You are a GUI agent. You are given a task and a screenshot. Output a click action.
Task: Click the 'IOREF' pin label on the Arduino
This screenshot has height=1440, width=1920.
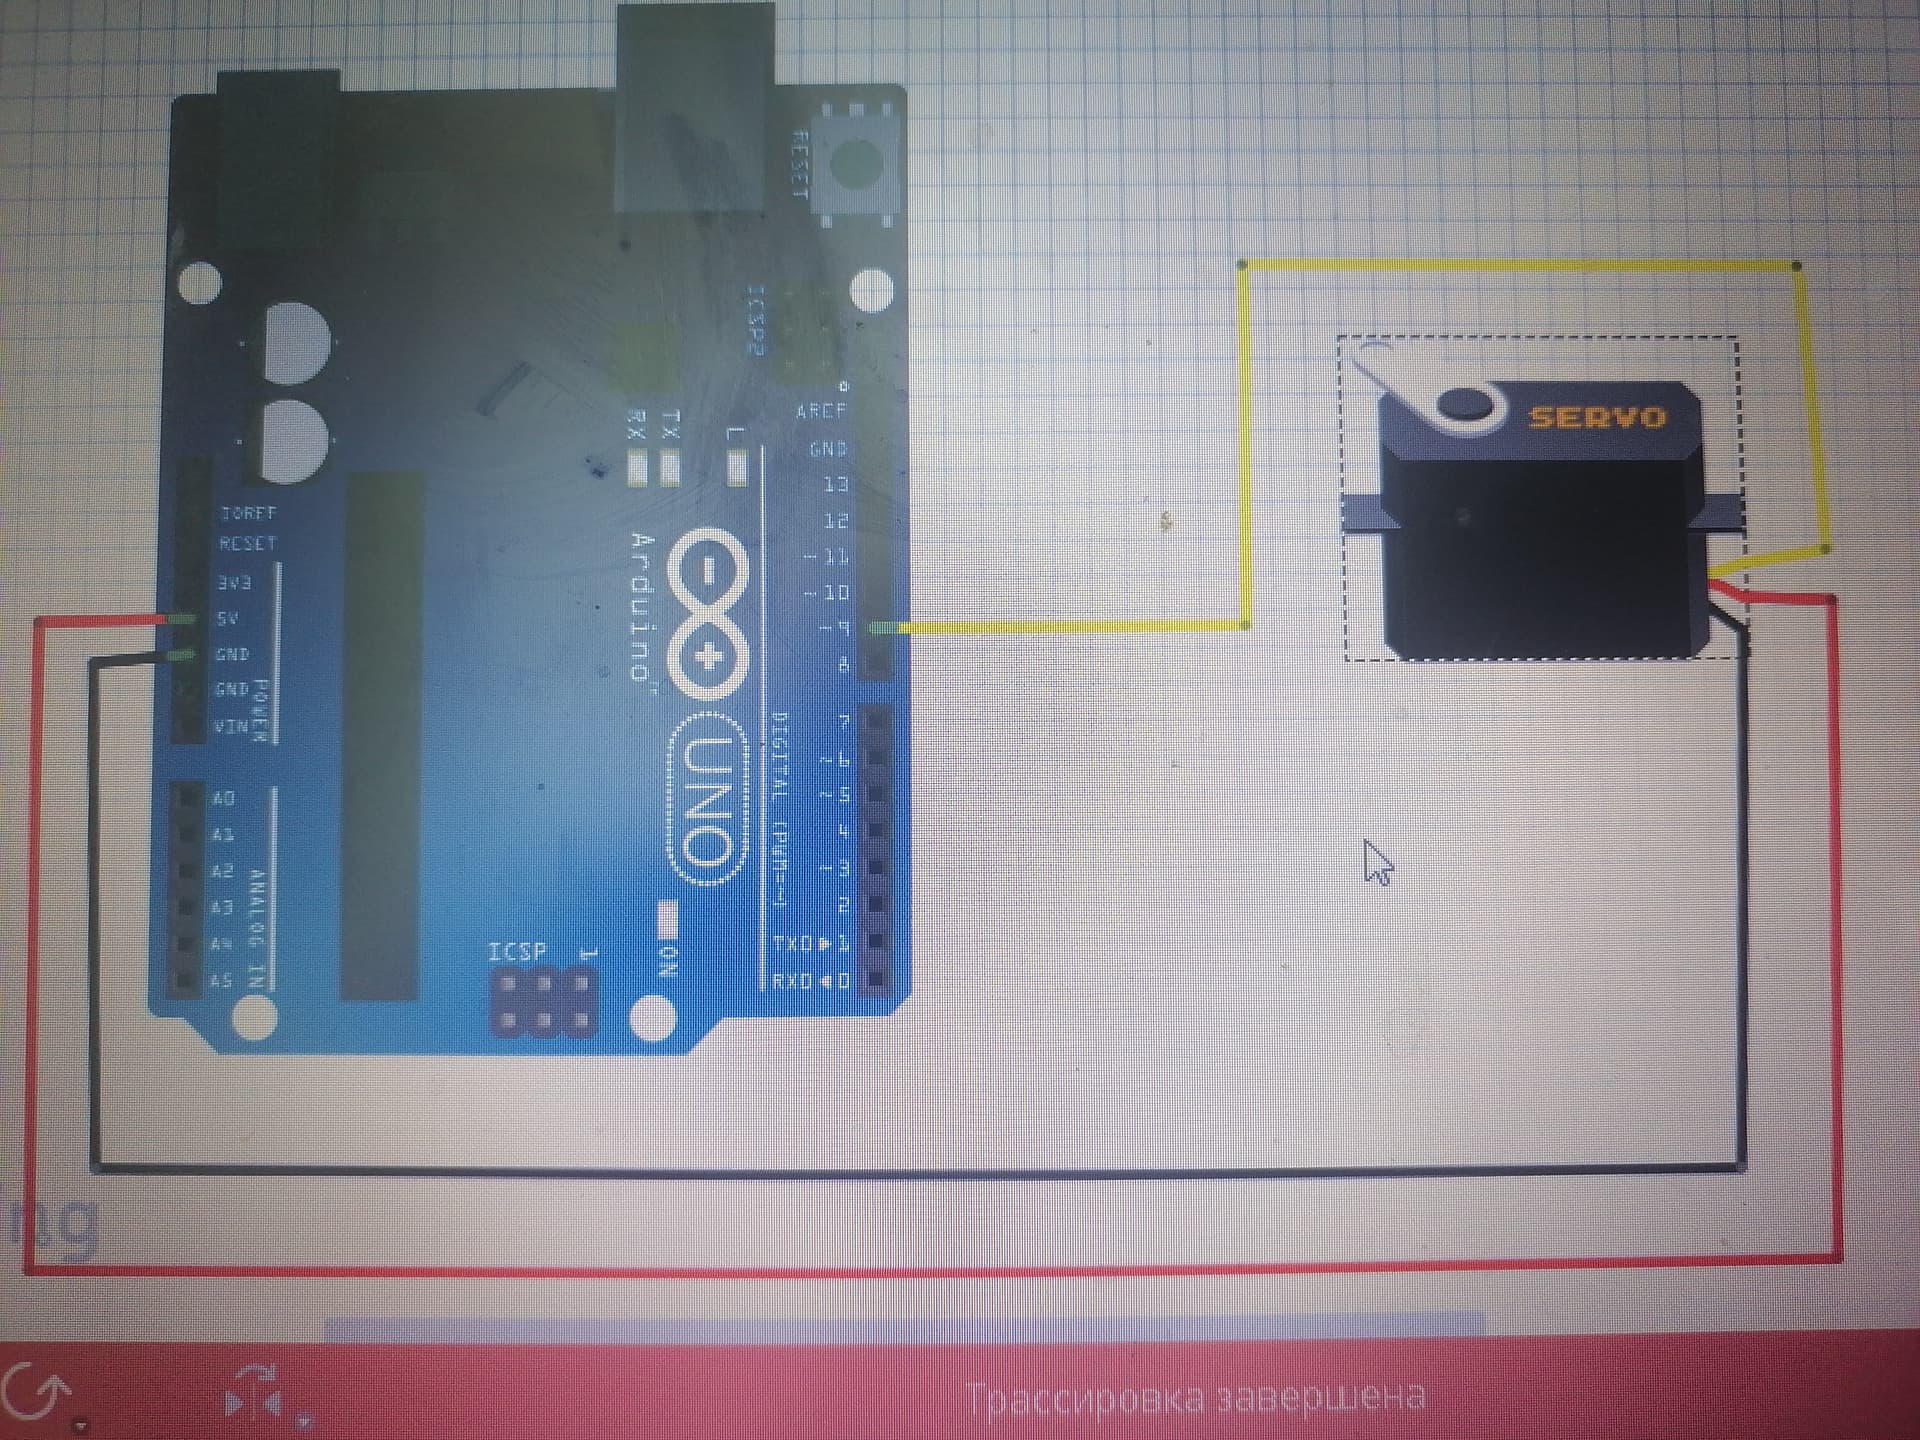(248, 513)
